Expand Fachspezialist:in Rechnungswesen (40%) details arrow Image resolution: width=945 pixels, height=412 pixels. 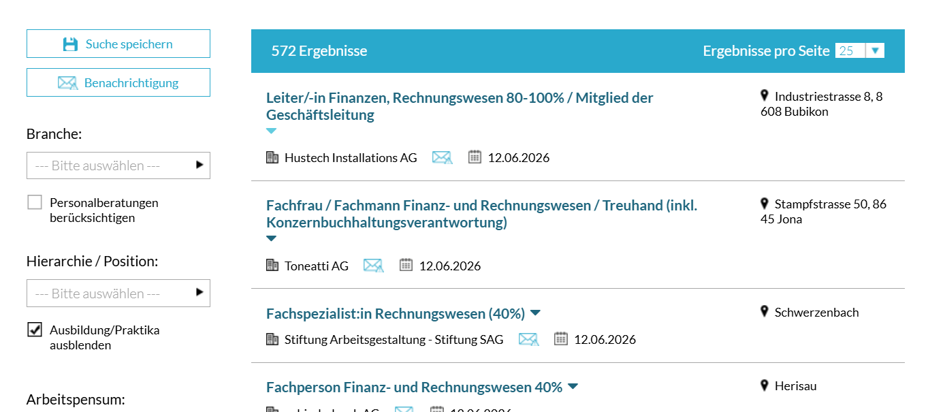pos(535,313)
